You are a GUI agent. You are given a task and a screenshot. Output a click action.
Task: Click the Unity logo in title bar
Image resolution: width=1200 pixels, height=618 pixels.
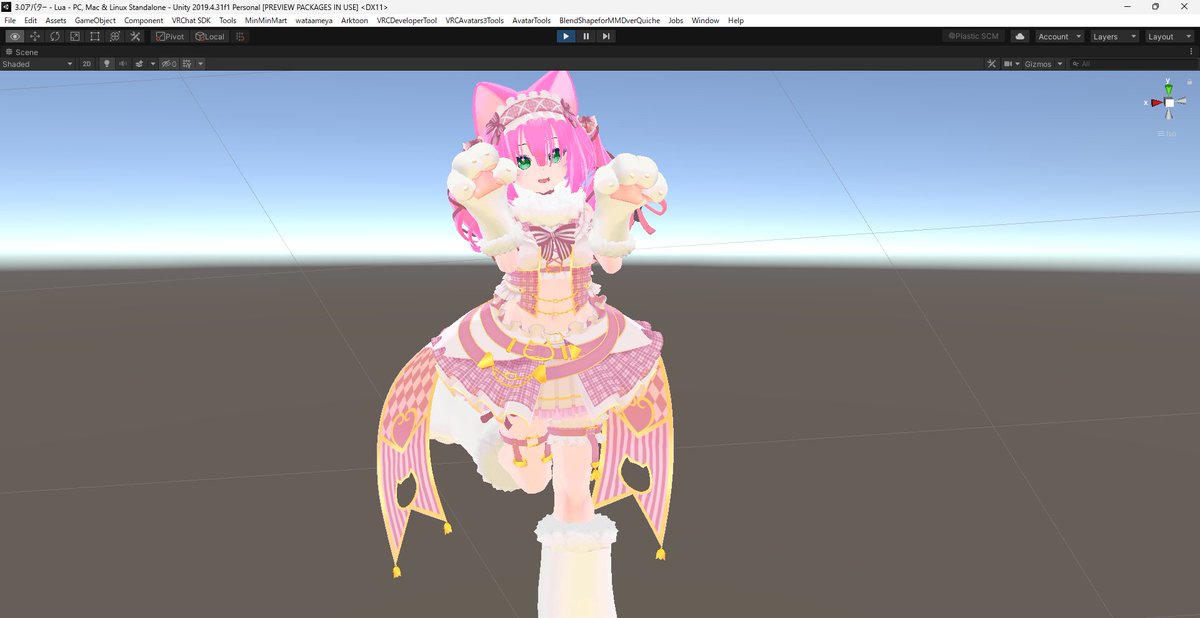[x=6, y=7]
